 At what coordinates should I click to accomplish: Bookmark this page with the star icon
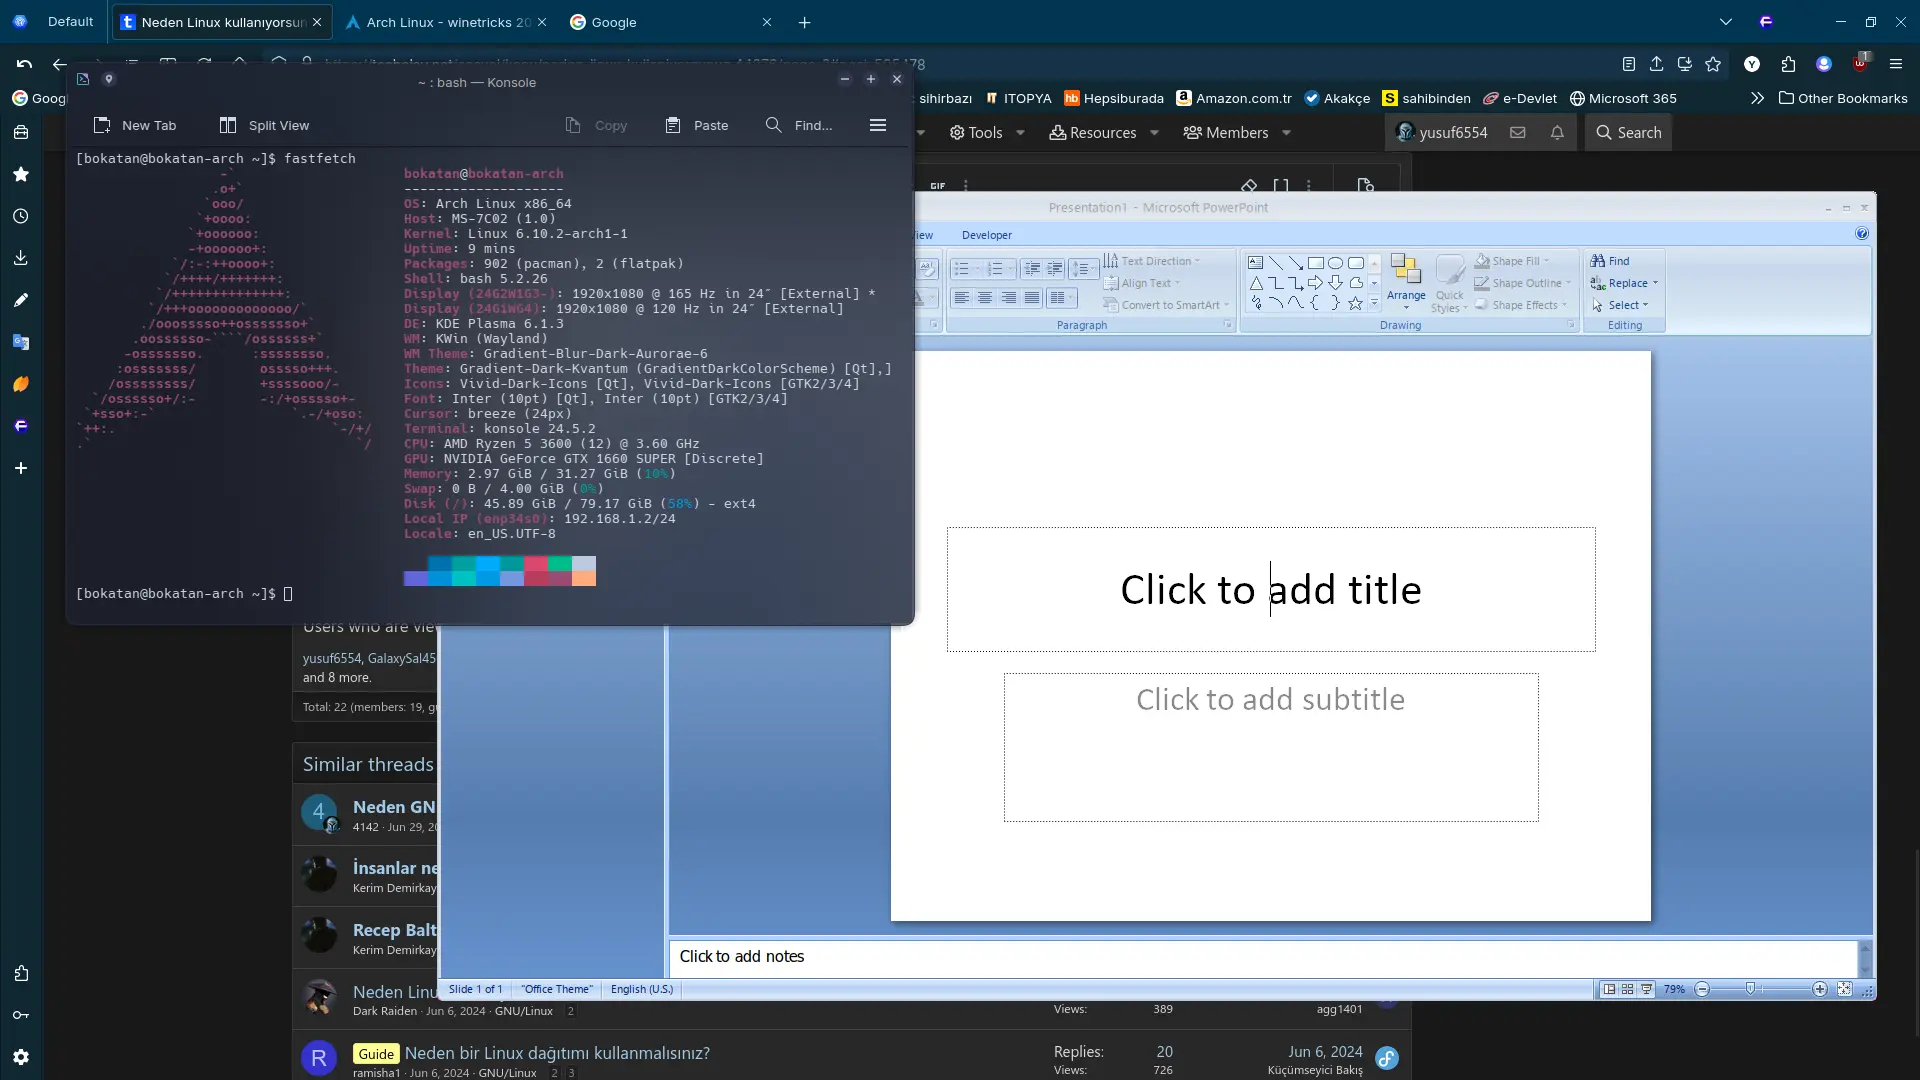click(x=1713, y=64)
